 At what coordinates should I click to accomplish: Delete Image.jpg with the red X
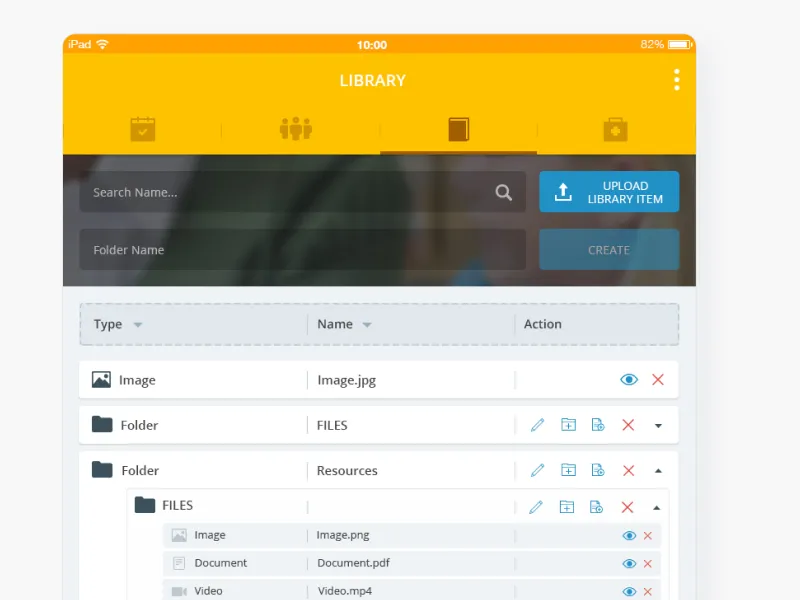[658, 380]
